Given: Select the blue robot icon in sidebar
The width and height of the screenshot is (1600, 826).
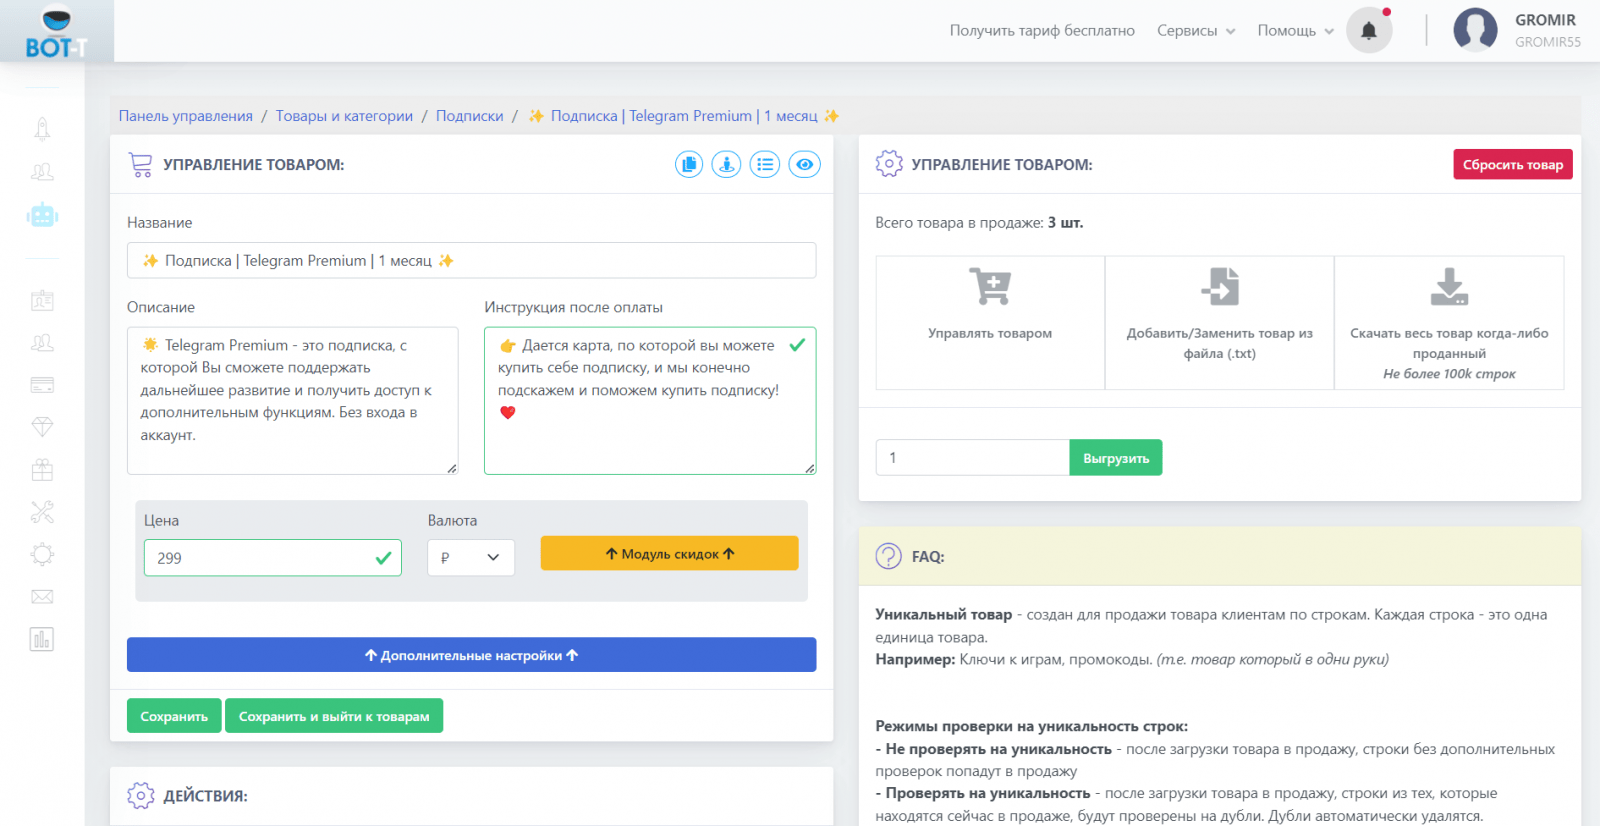Looking at the screenshot, I should pyautogui.click(x=42, y=215).
